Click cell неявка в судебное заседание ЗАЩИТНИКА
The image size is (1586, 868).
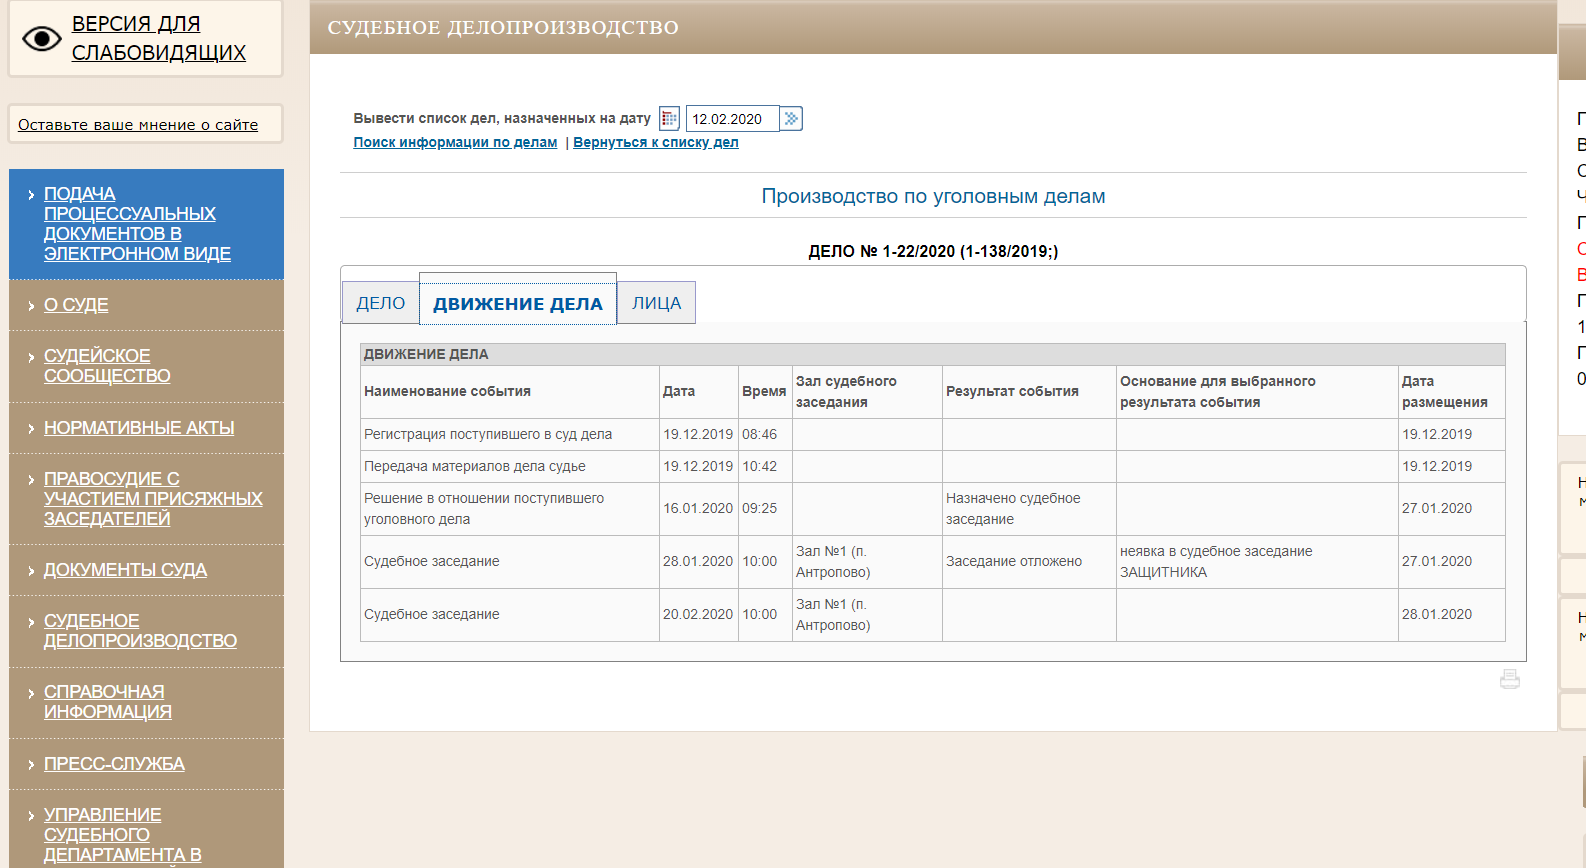point(1257,561)
